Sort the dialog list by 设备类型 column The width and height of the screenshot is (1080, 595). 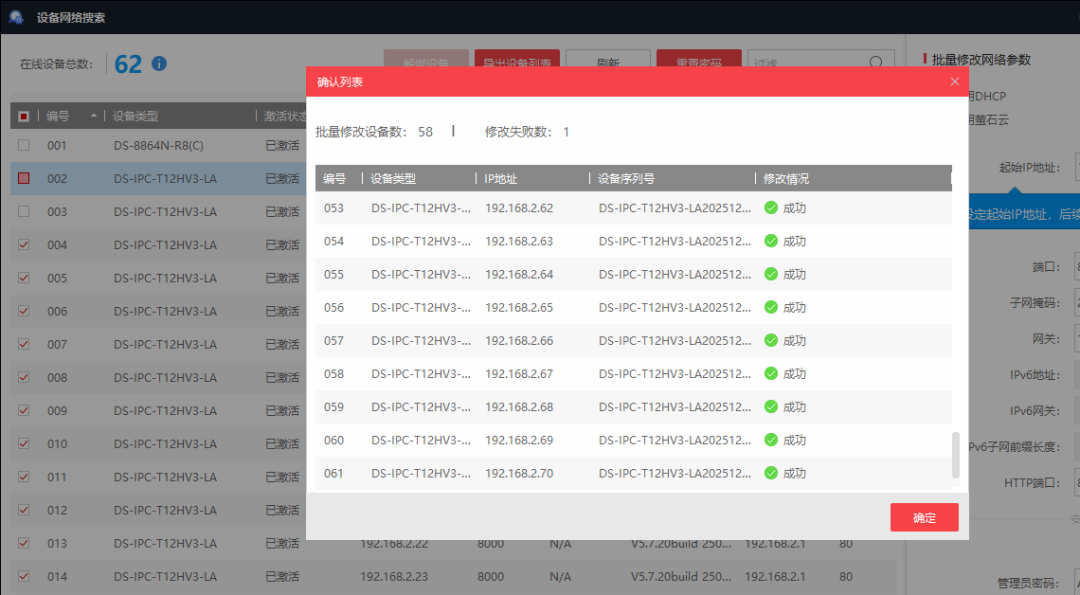[x=393, y=179]
